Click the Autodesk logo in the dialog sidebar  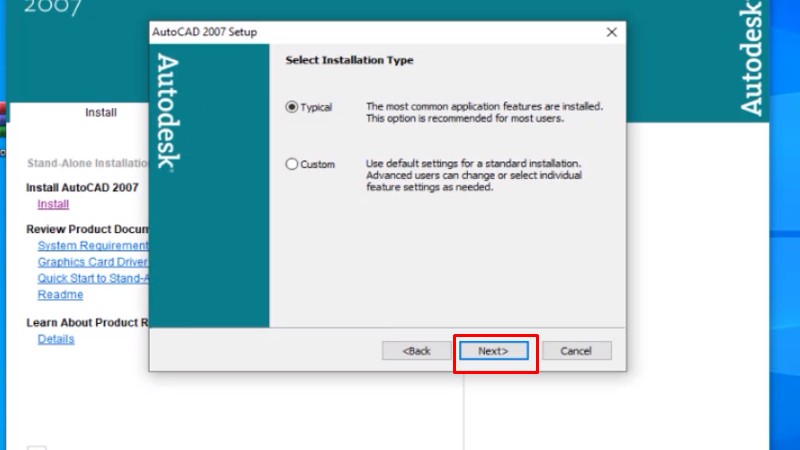168,113
